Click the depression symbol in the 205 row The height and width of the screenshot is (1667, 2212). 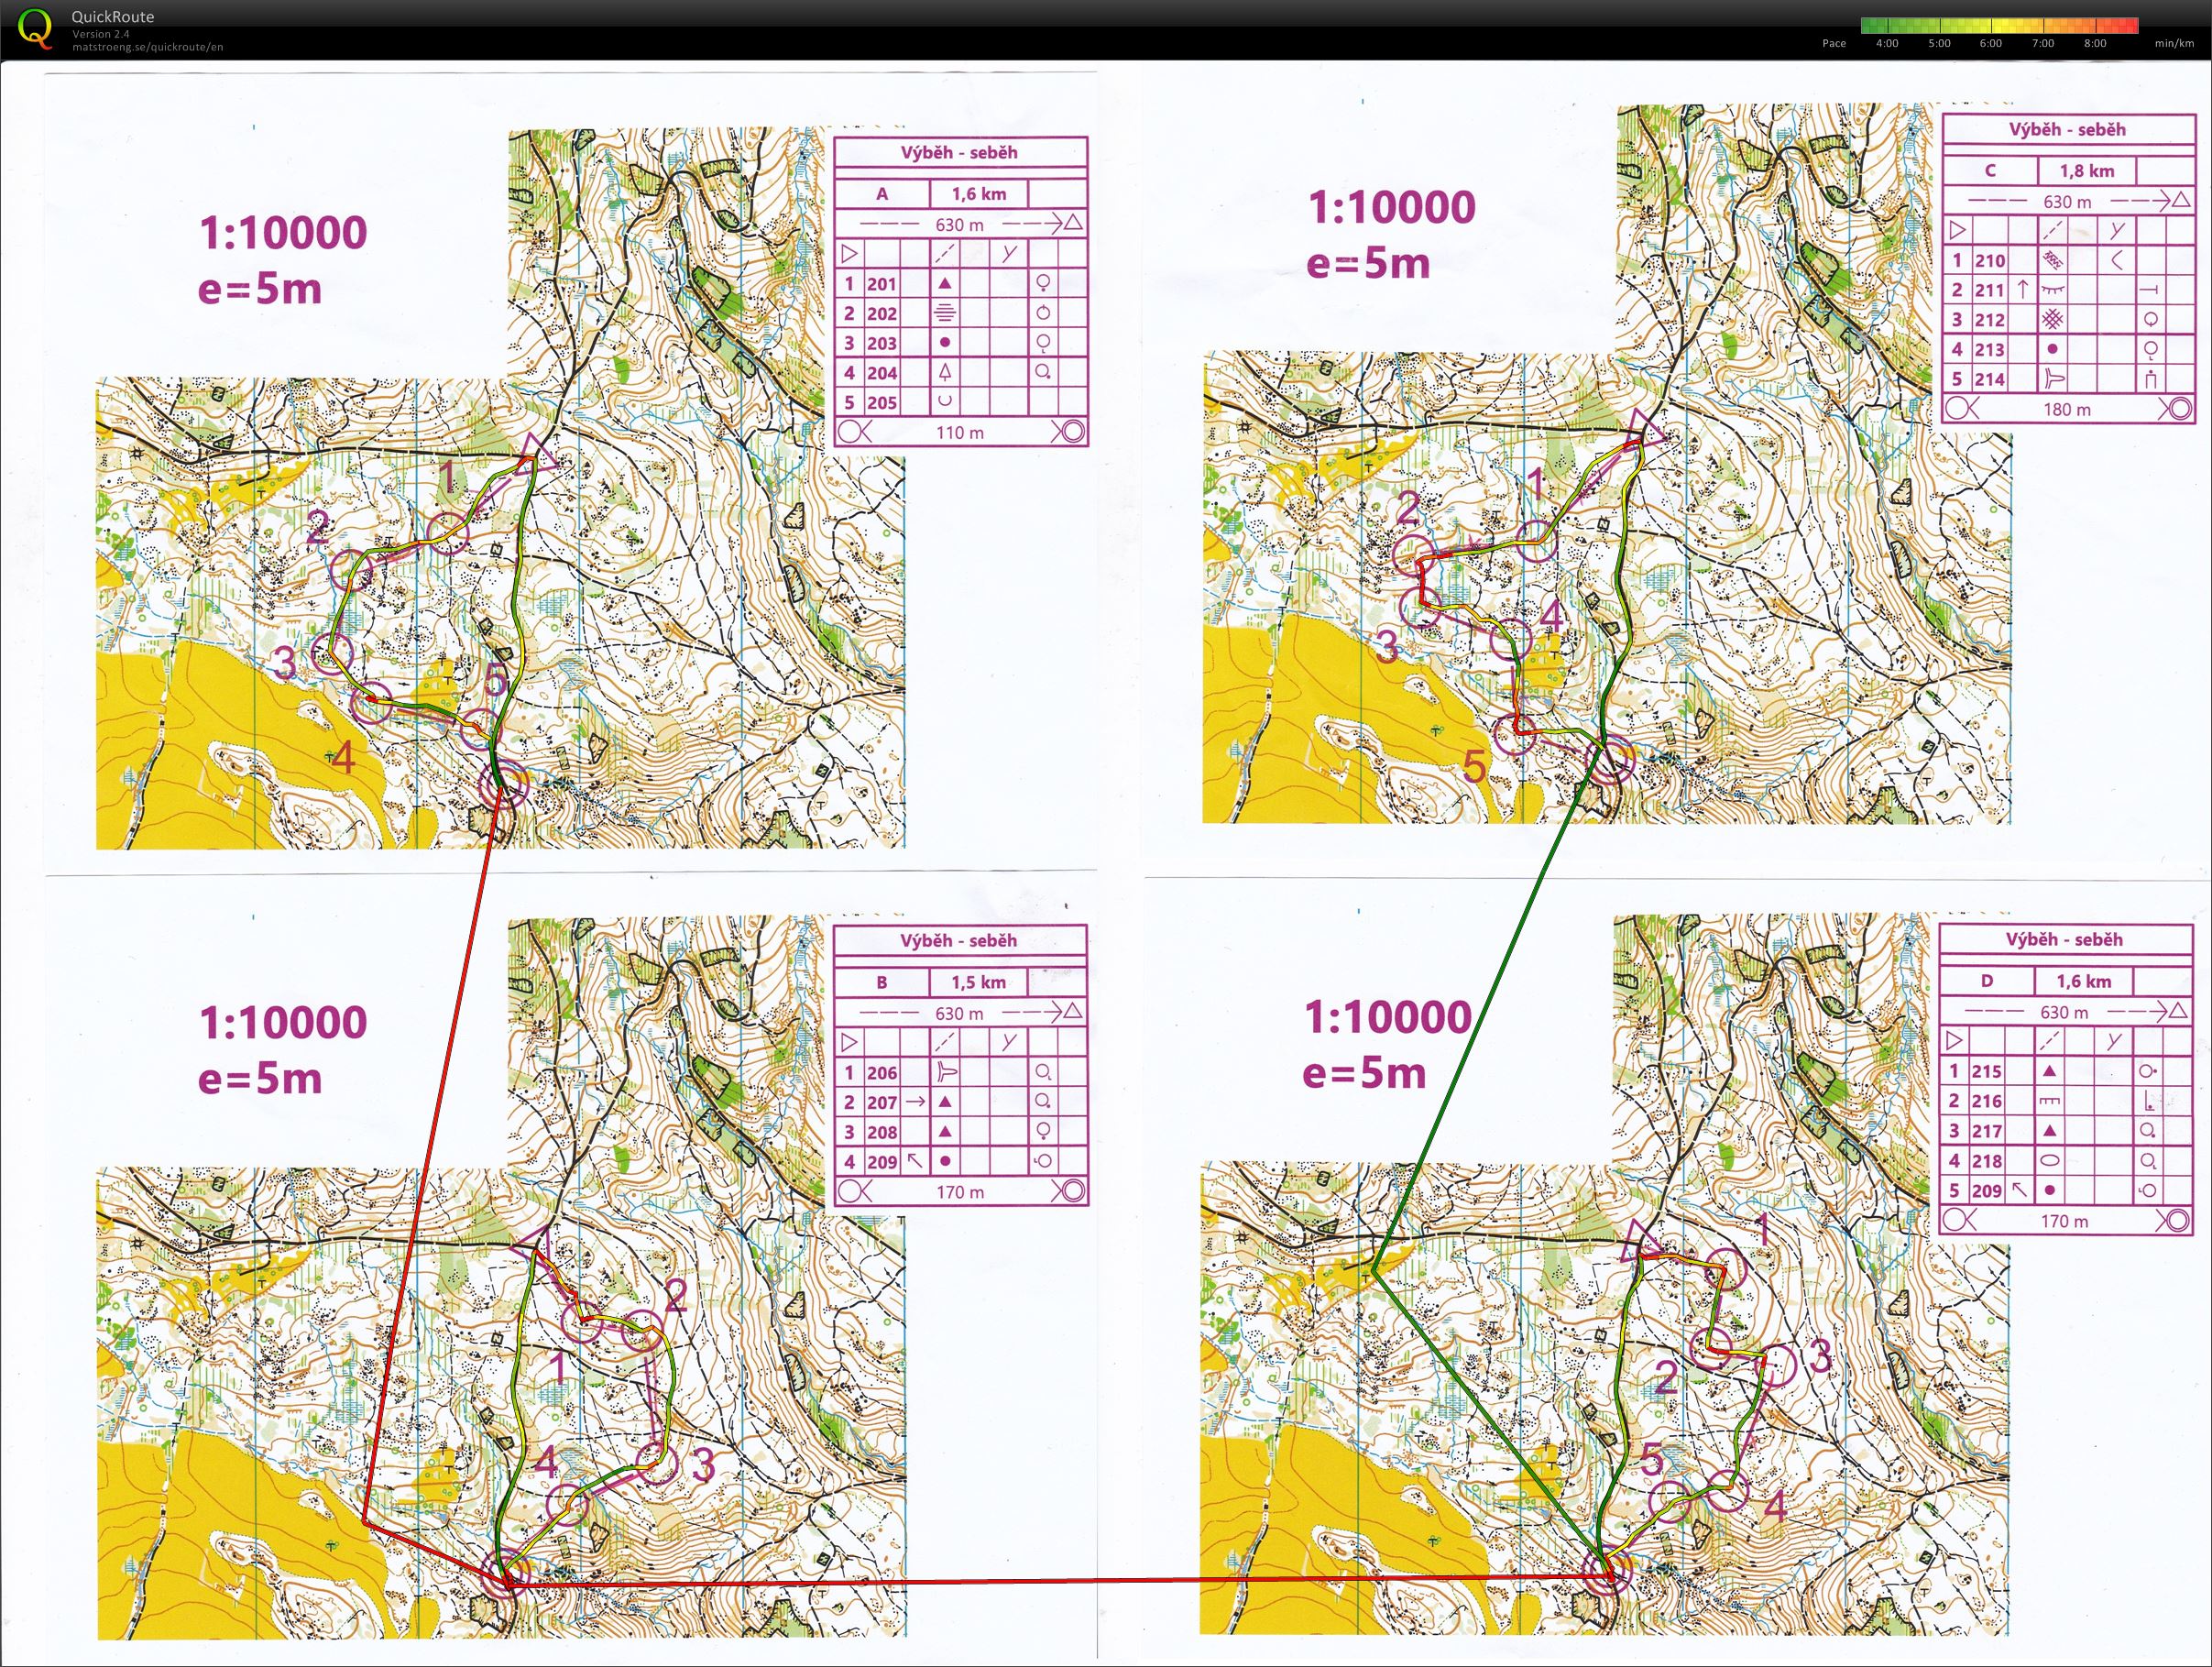(x=945, y=402)
